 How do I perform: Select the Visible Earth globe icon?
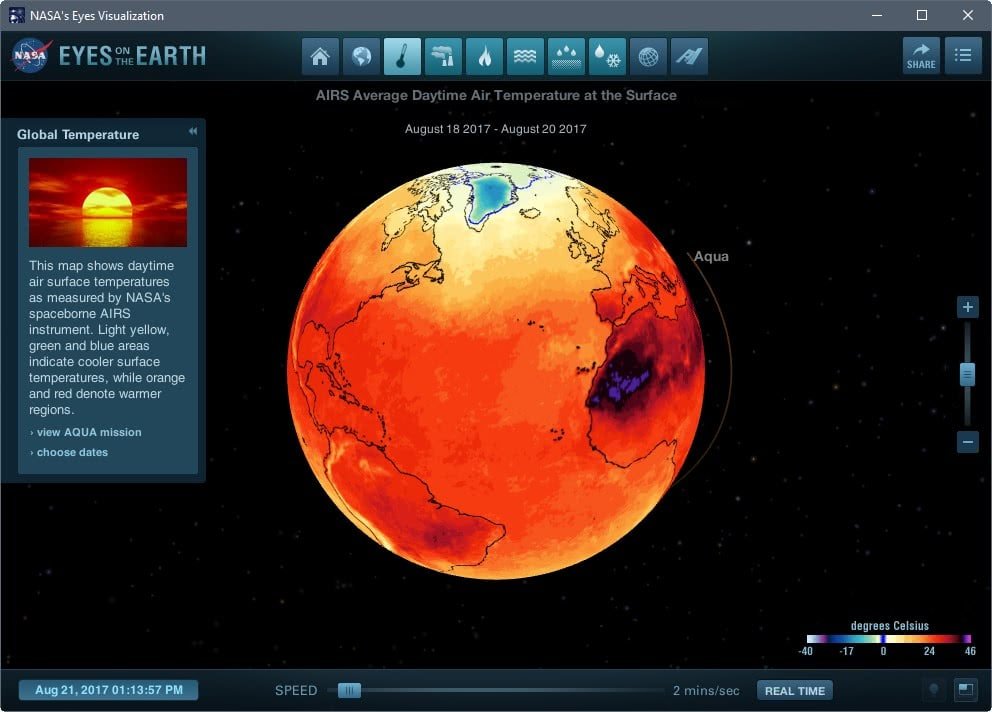coord(361,56)
